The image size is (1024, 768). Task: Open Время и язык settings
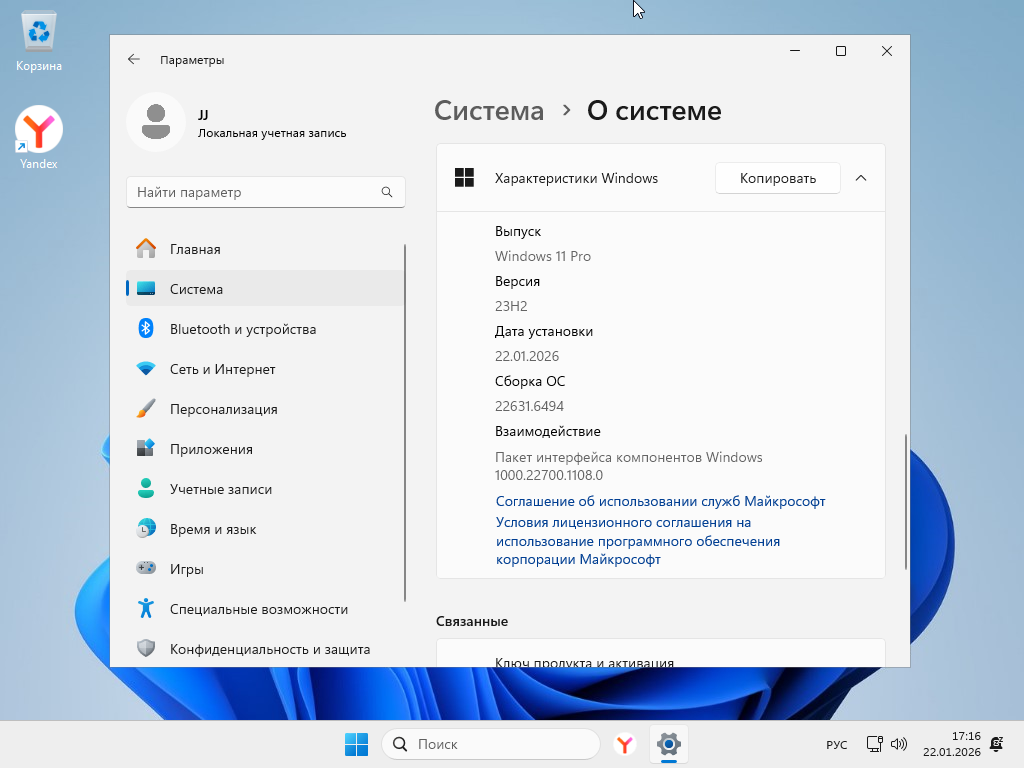coord(213,529)
